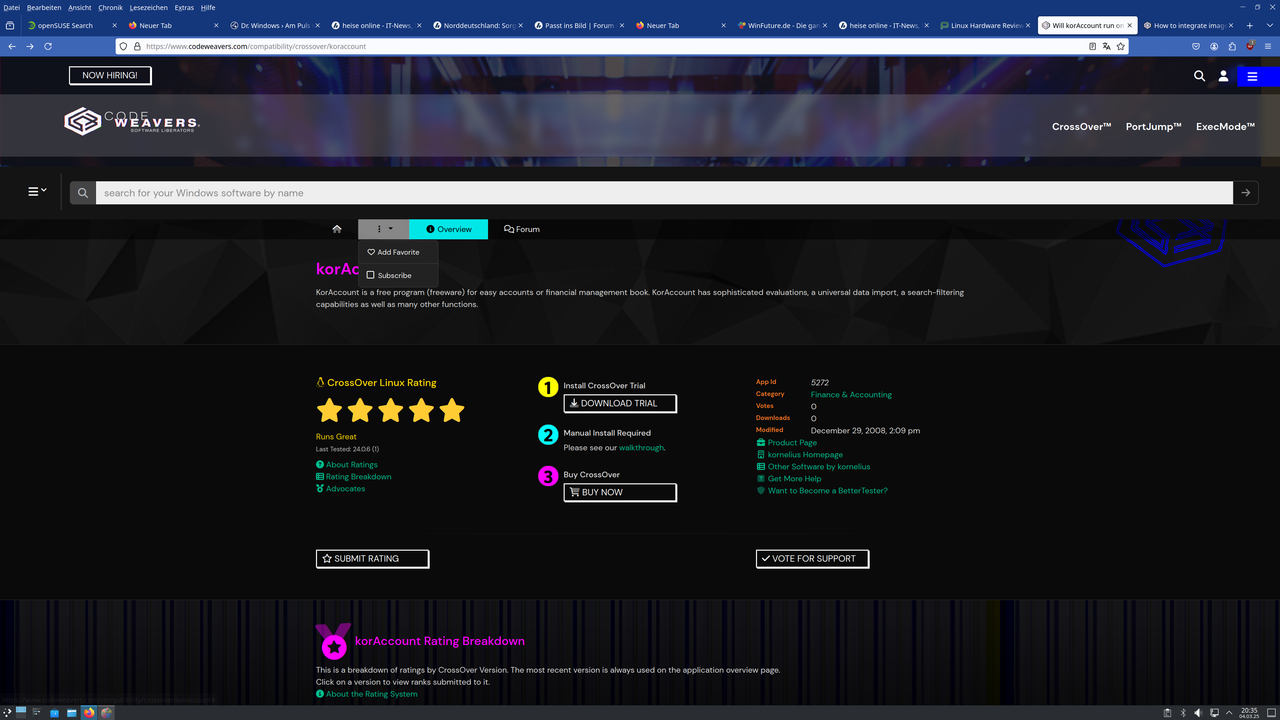Tick the Subscribe checkbox

371,275
